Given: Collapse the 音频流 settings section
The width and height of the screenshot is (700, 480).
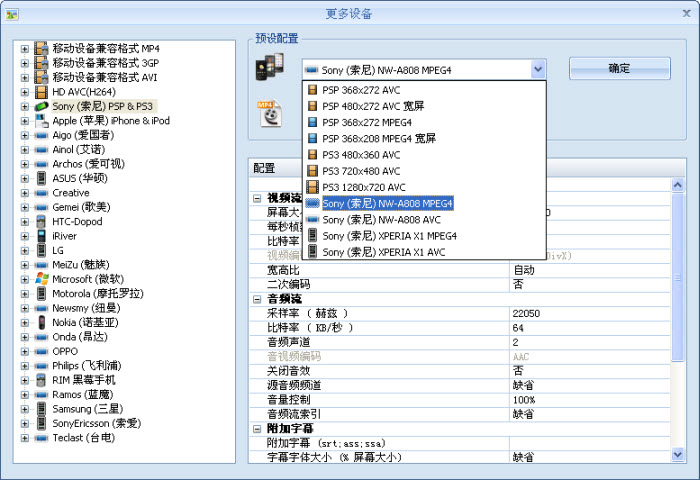Looking at the screenshot, I should [x=258, y=298].
